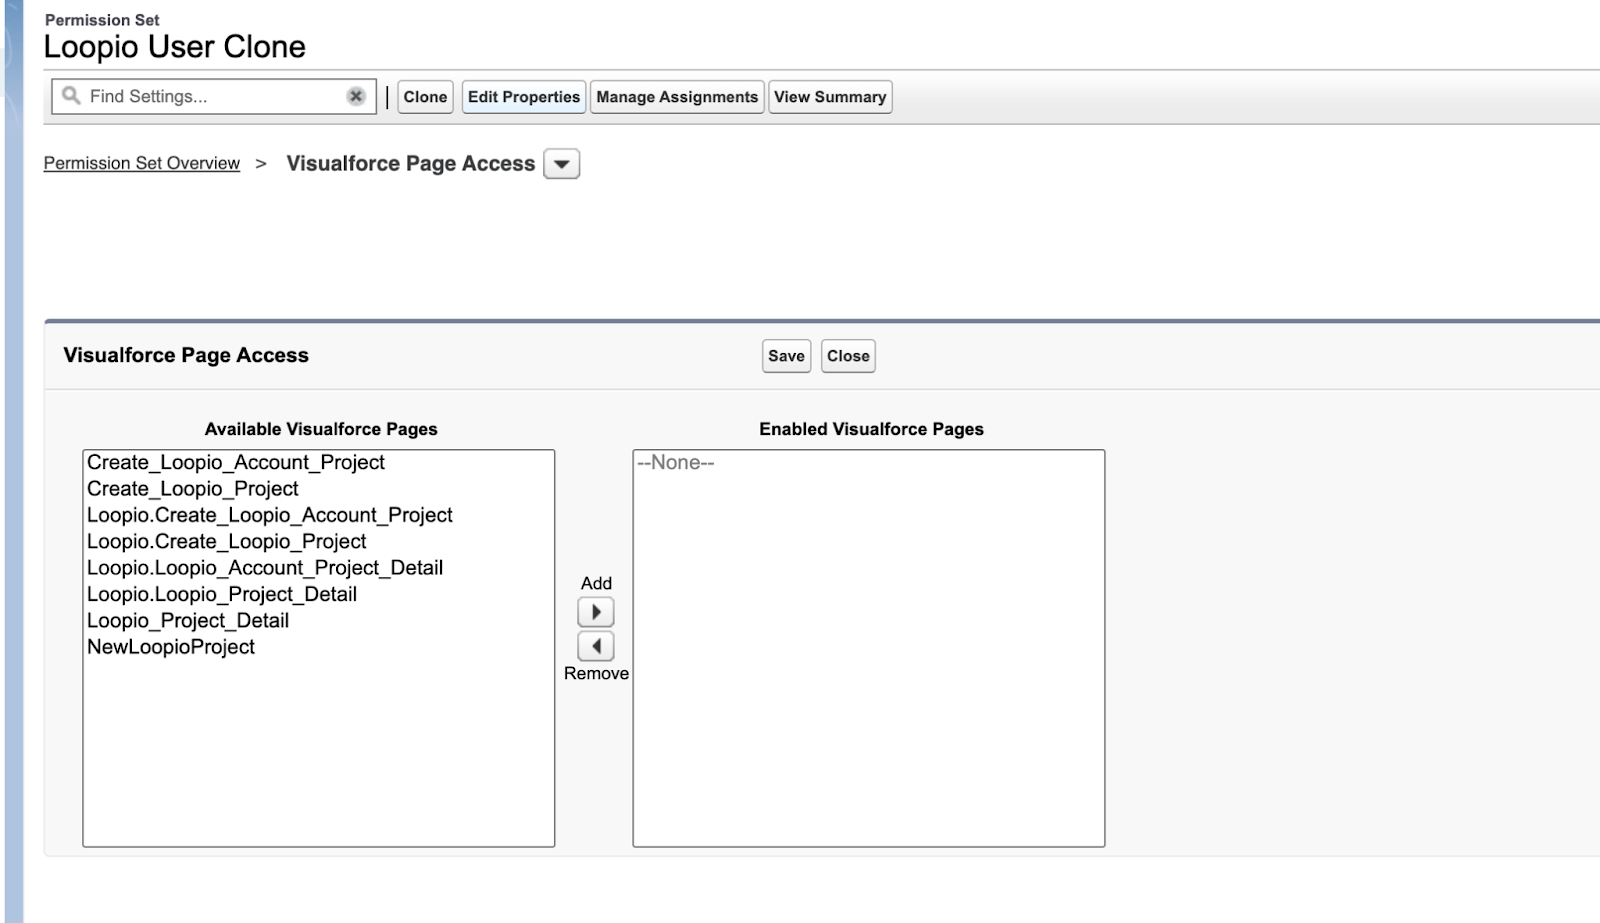1600x923 pixels.
Task: Click the Clone button
Action: tap(425, 96)
